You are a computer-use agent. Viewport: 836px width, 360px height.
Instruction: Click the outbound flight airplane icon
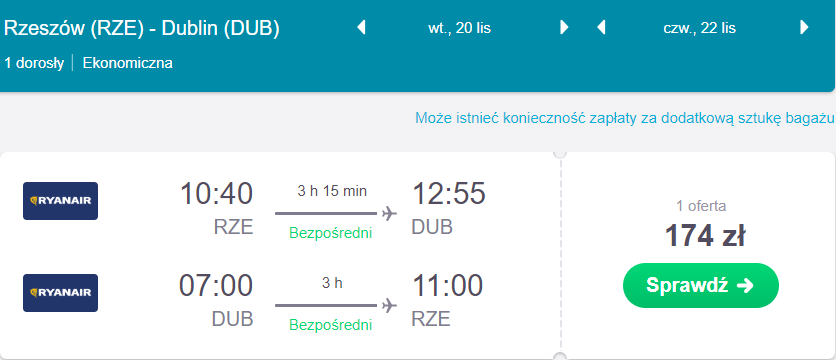coord(390,214)
